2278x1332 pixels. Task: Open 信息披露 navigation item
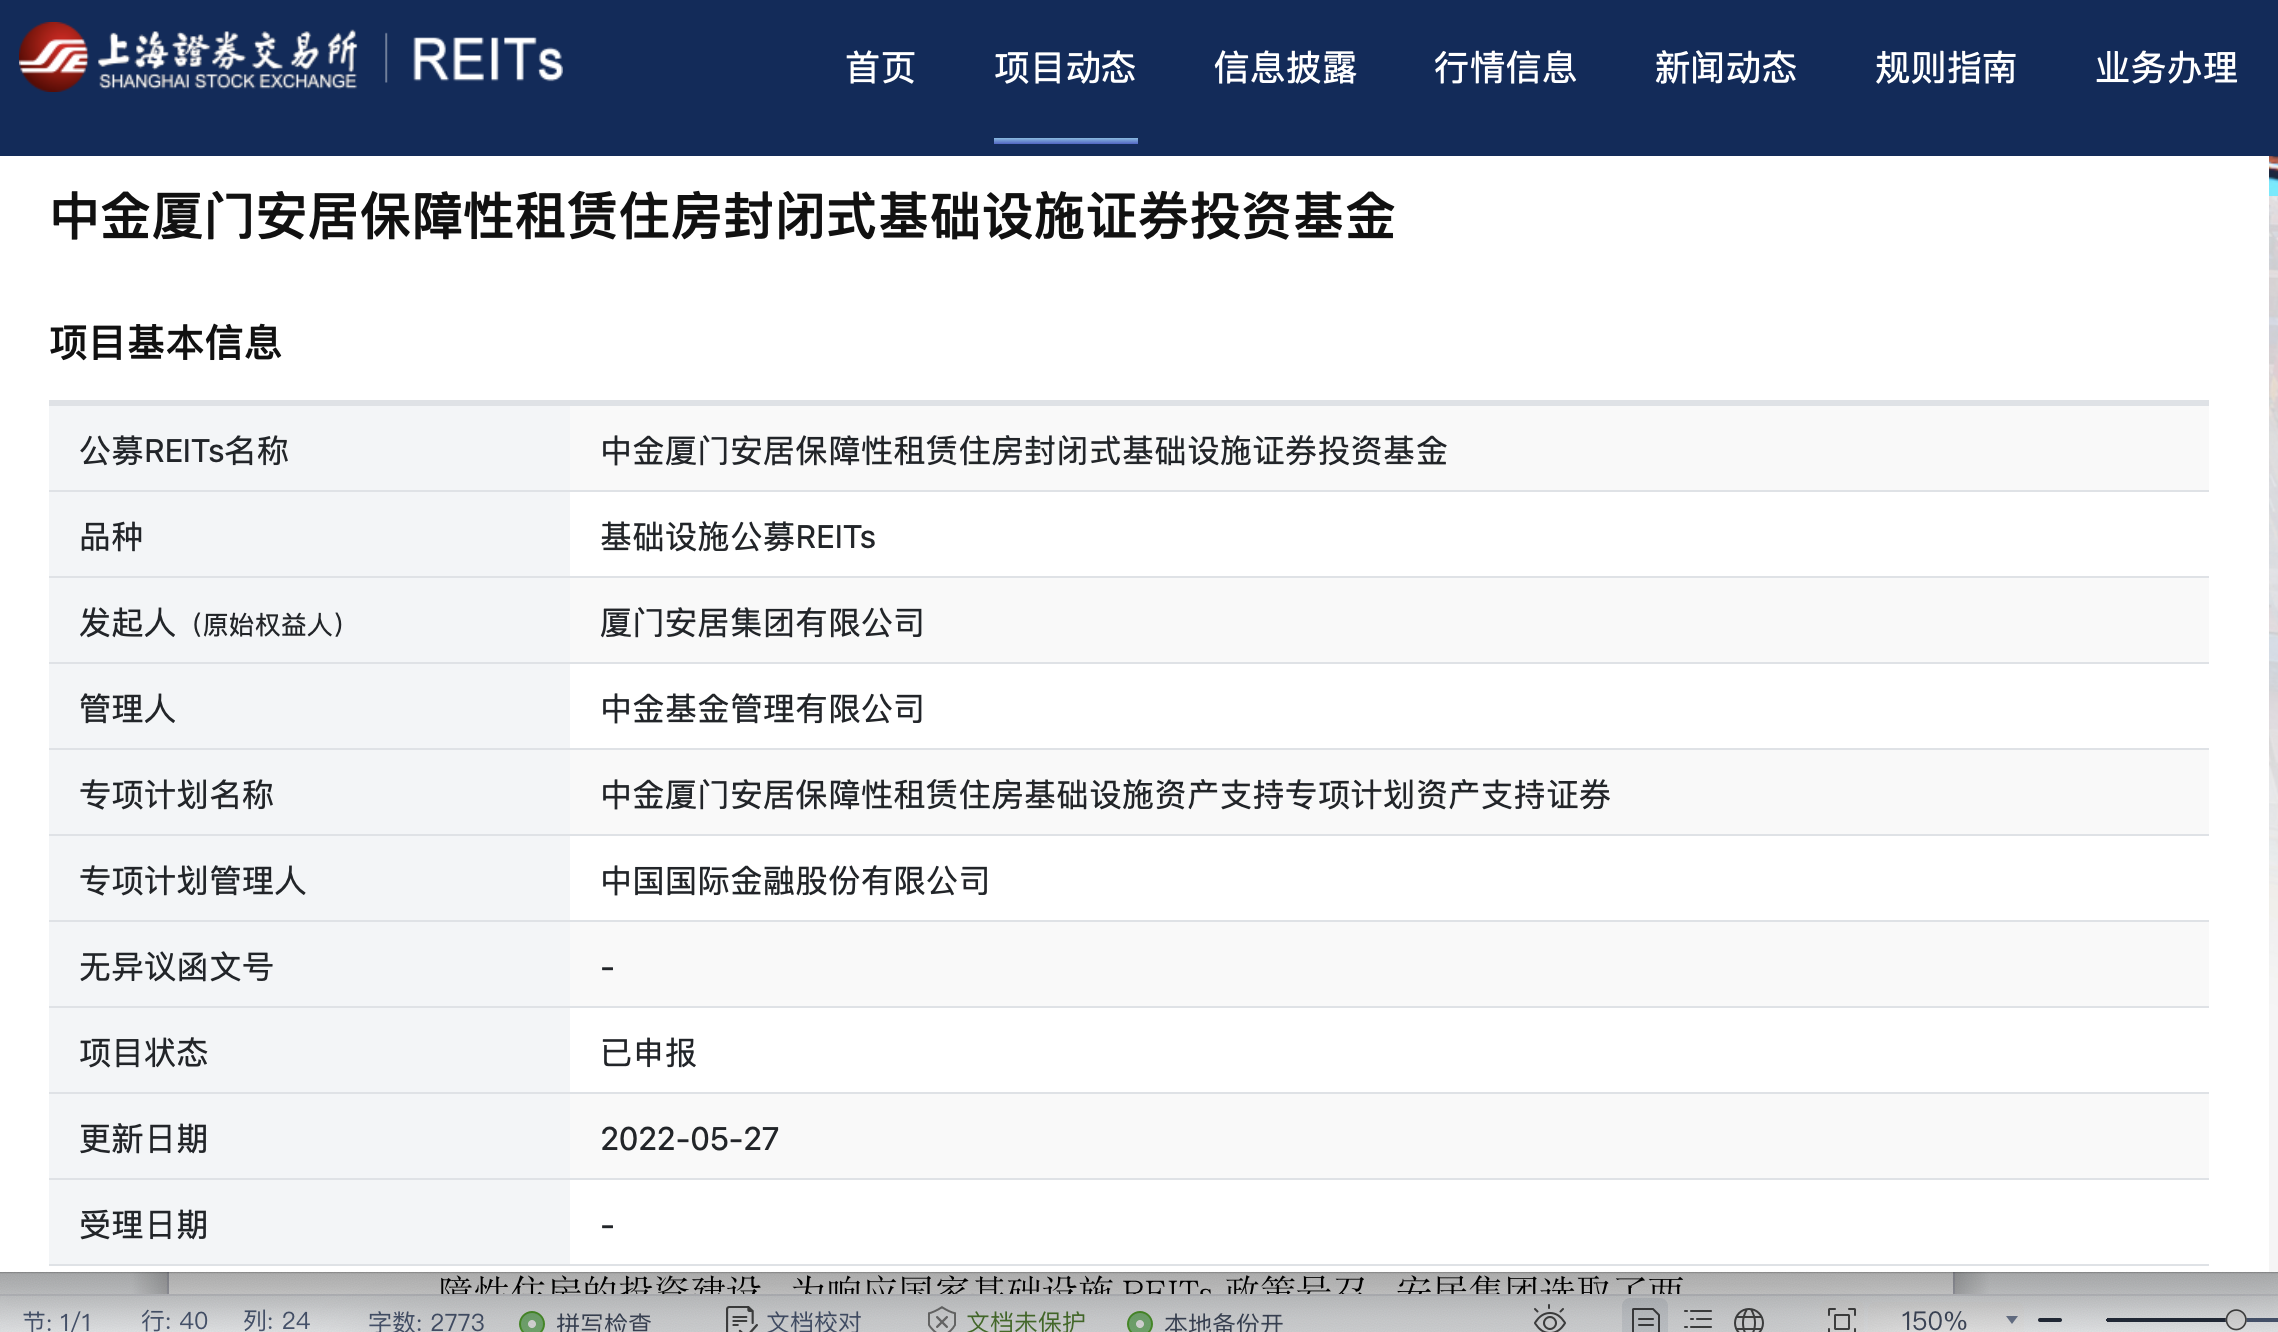pyautogui.click(x=1285, y=67)
